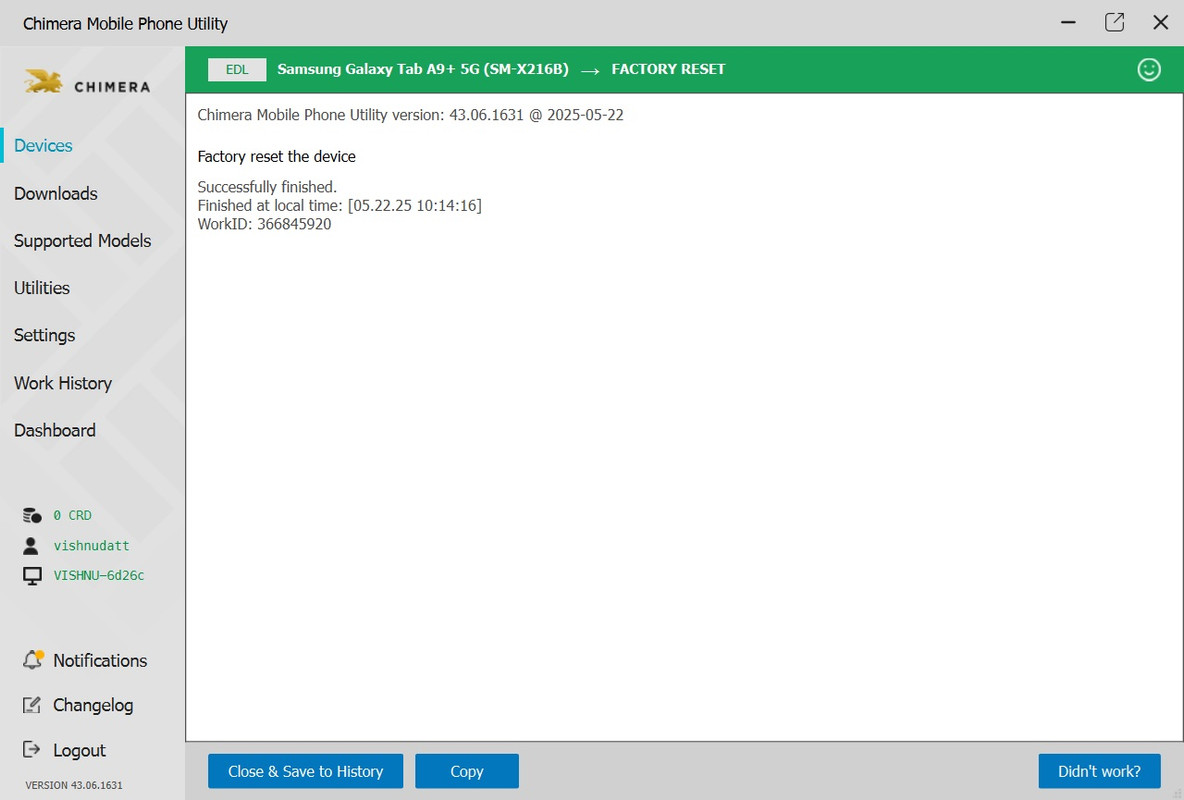Click the Notifications bell icon
Screen dimensions: 1184x800
[32, 659]
